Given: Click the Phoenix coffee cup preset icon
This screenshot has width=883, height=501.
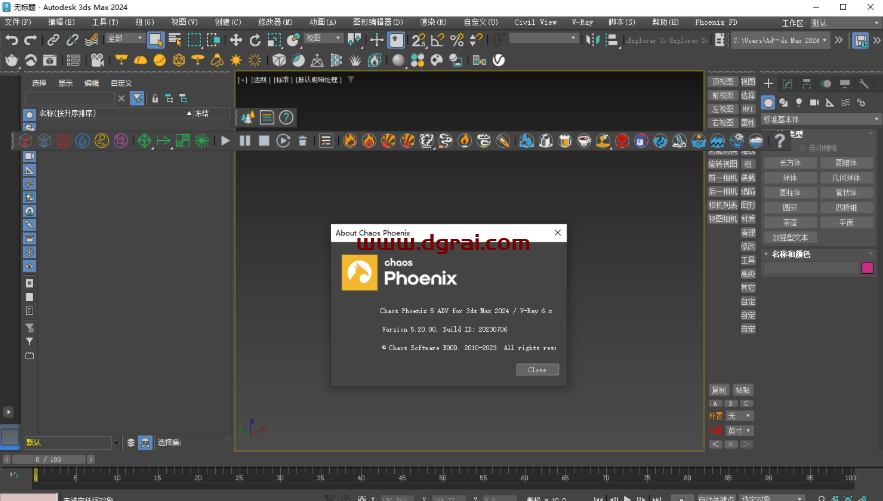Looking at the screenshot, I should click(x=584, y=141).
